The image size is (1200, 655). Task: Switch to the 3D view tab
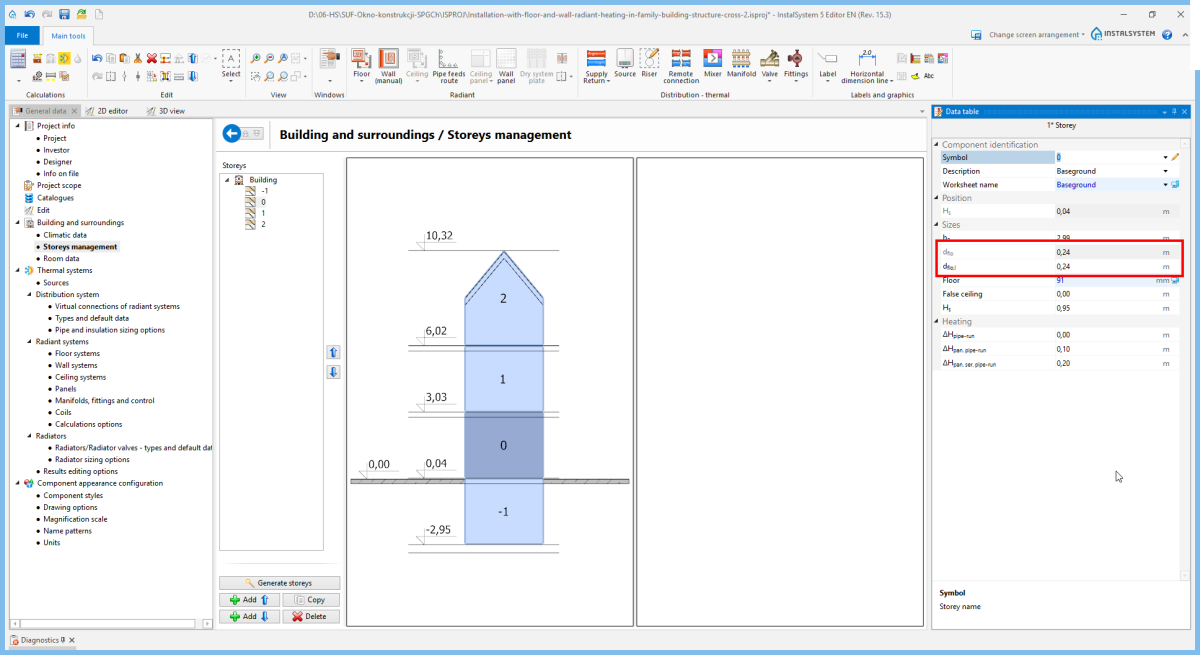pyautogui.click(x=166, y=111)
